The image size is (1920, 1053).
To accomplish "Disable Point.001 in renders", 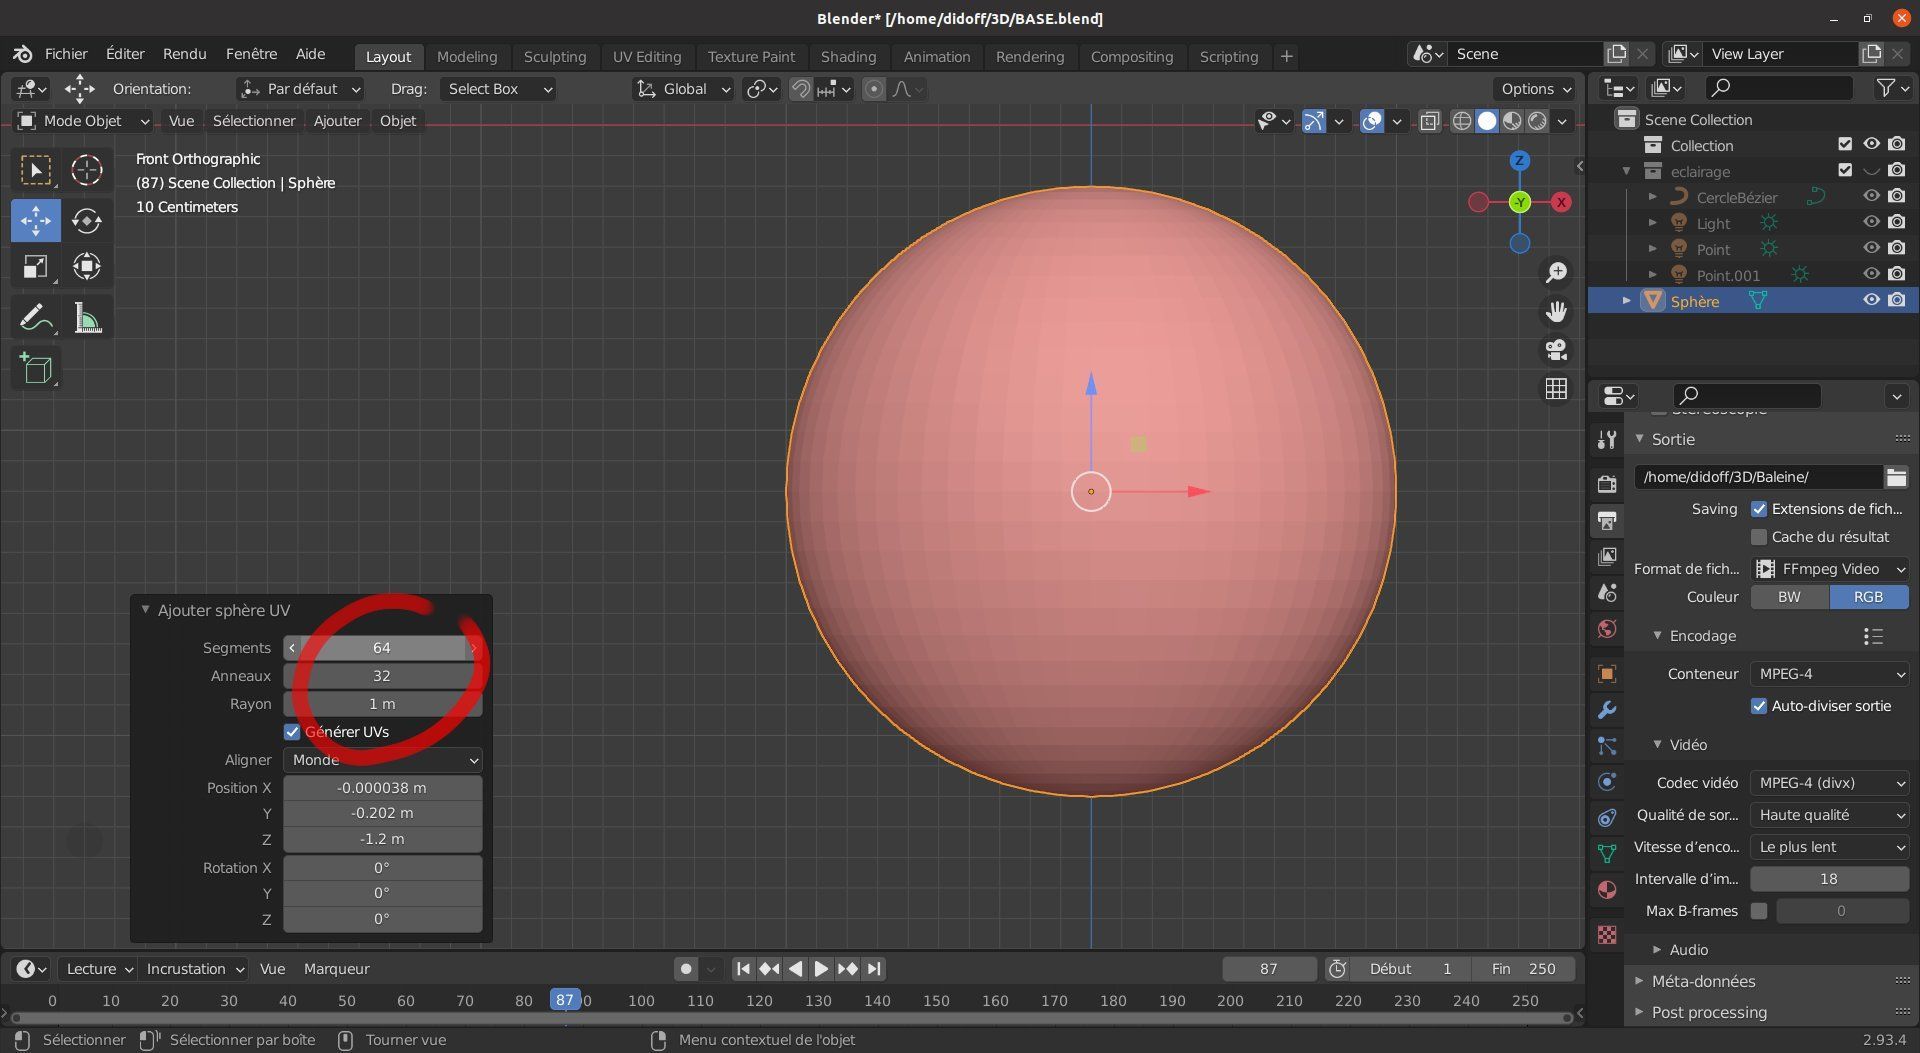I will pos(1897,275).
